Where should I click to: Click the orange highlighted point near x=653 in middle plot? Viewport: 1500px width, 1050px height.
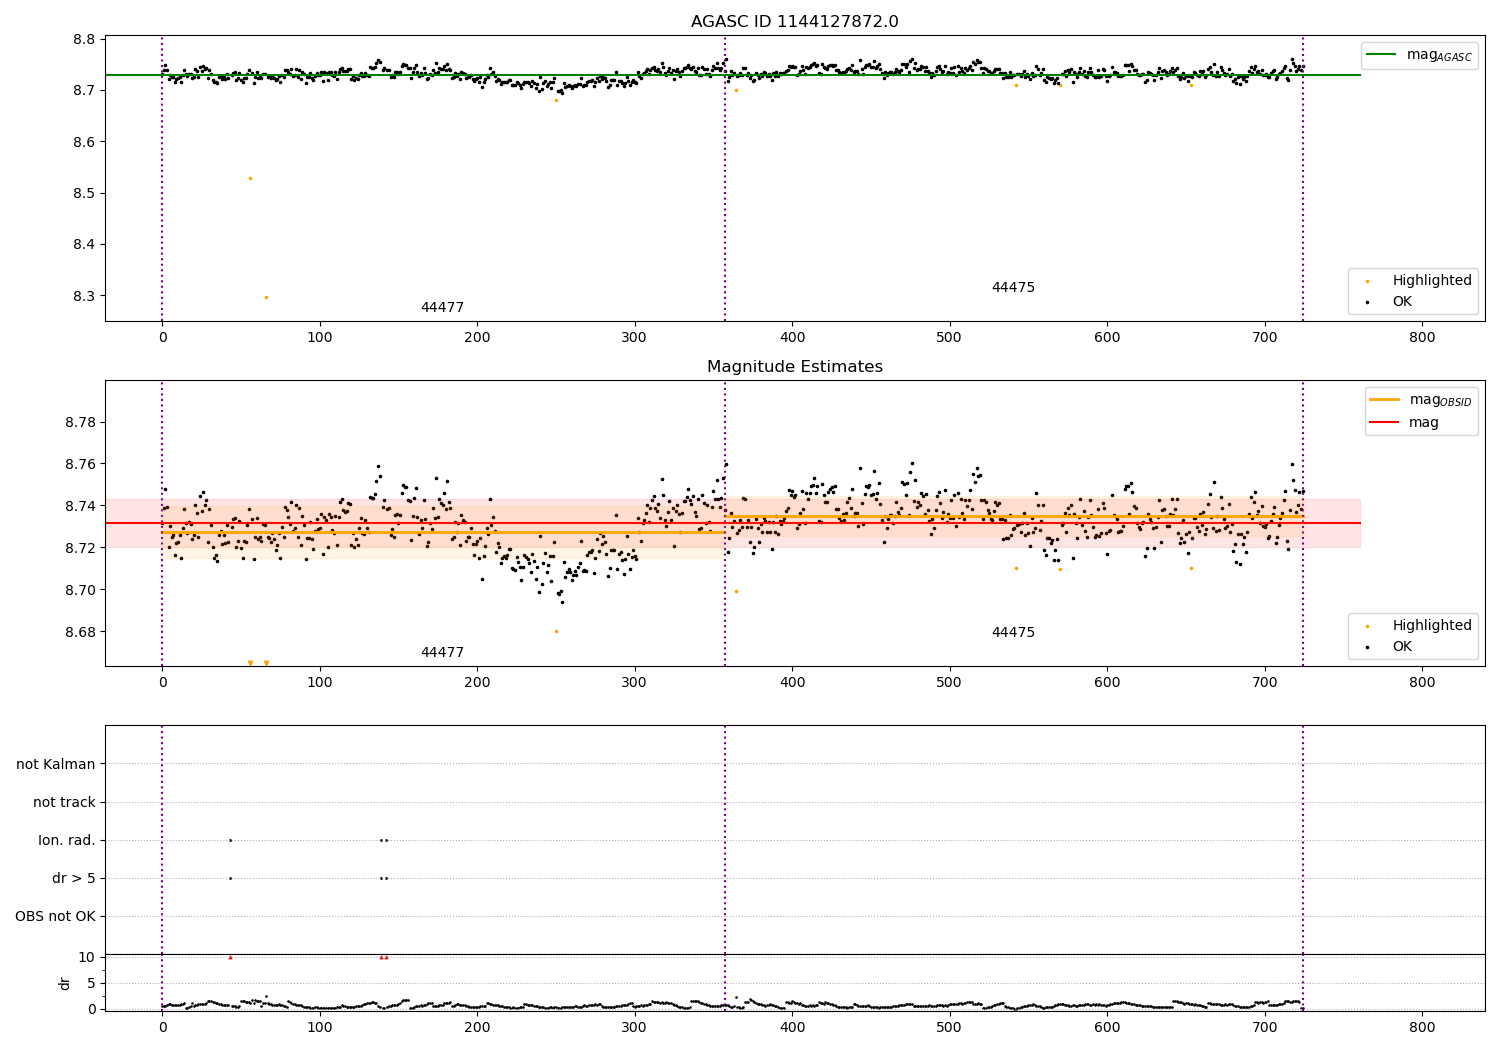click(1191, 568)
